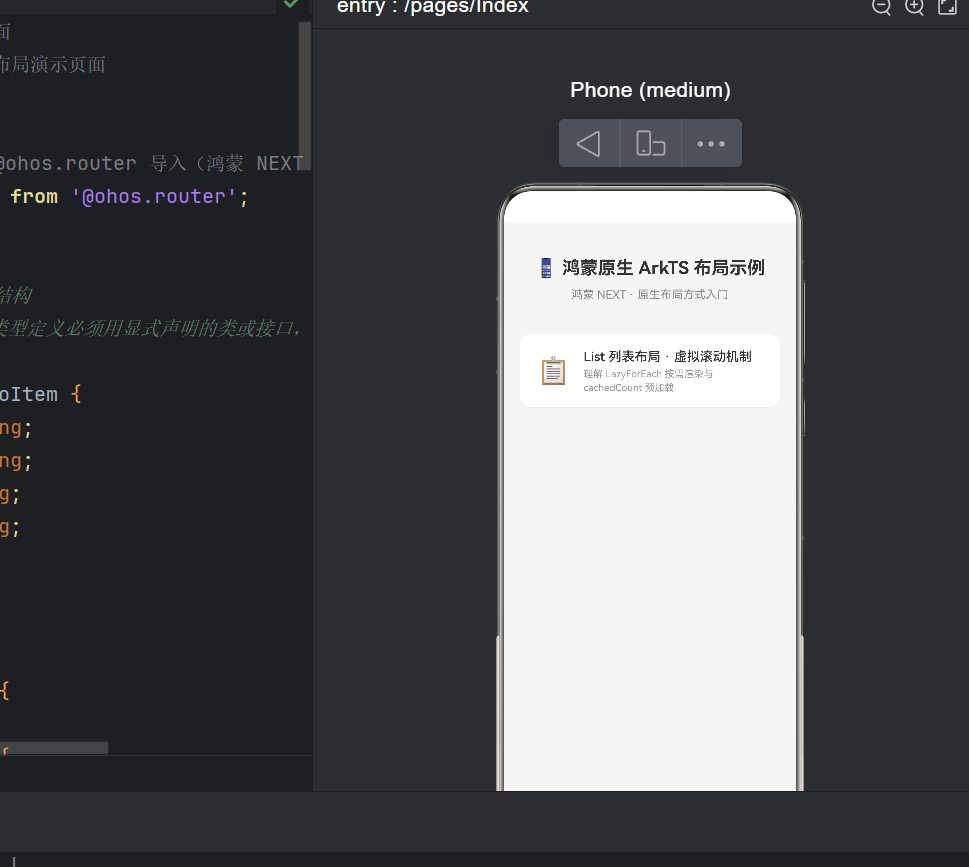Click the editor vertical scrollbar thumb
This screenshot has height=867, width=969.
point(304,96)
